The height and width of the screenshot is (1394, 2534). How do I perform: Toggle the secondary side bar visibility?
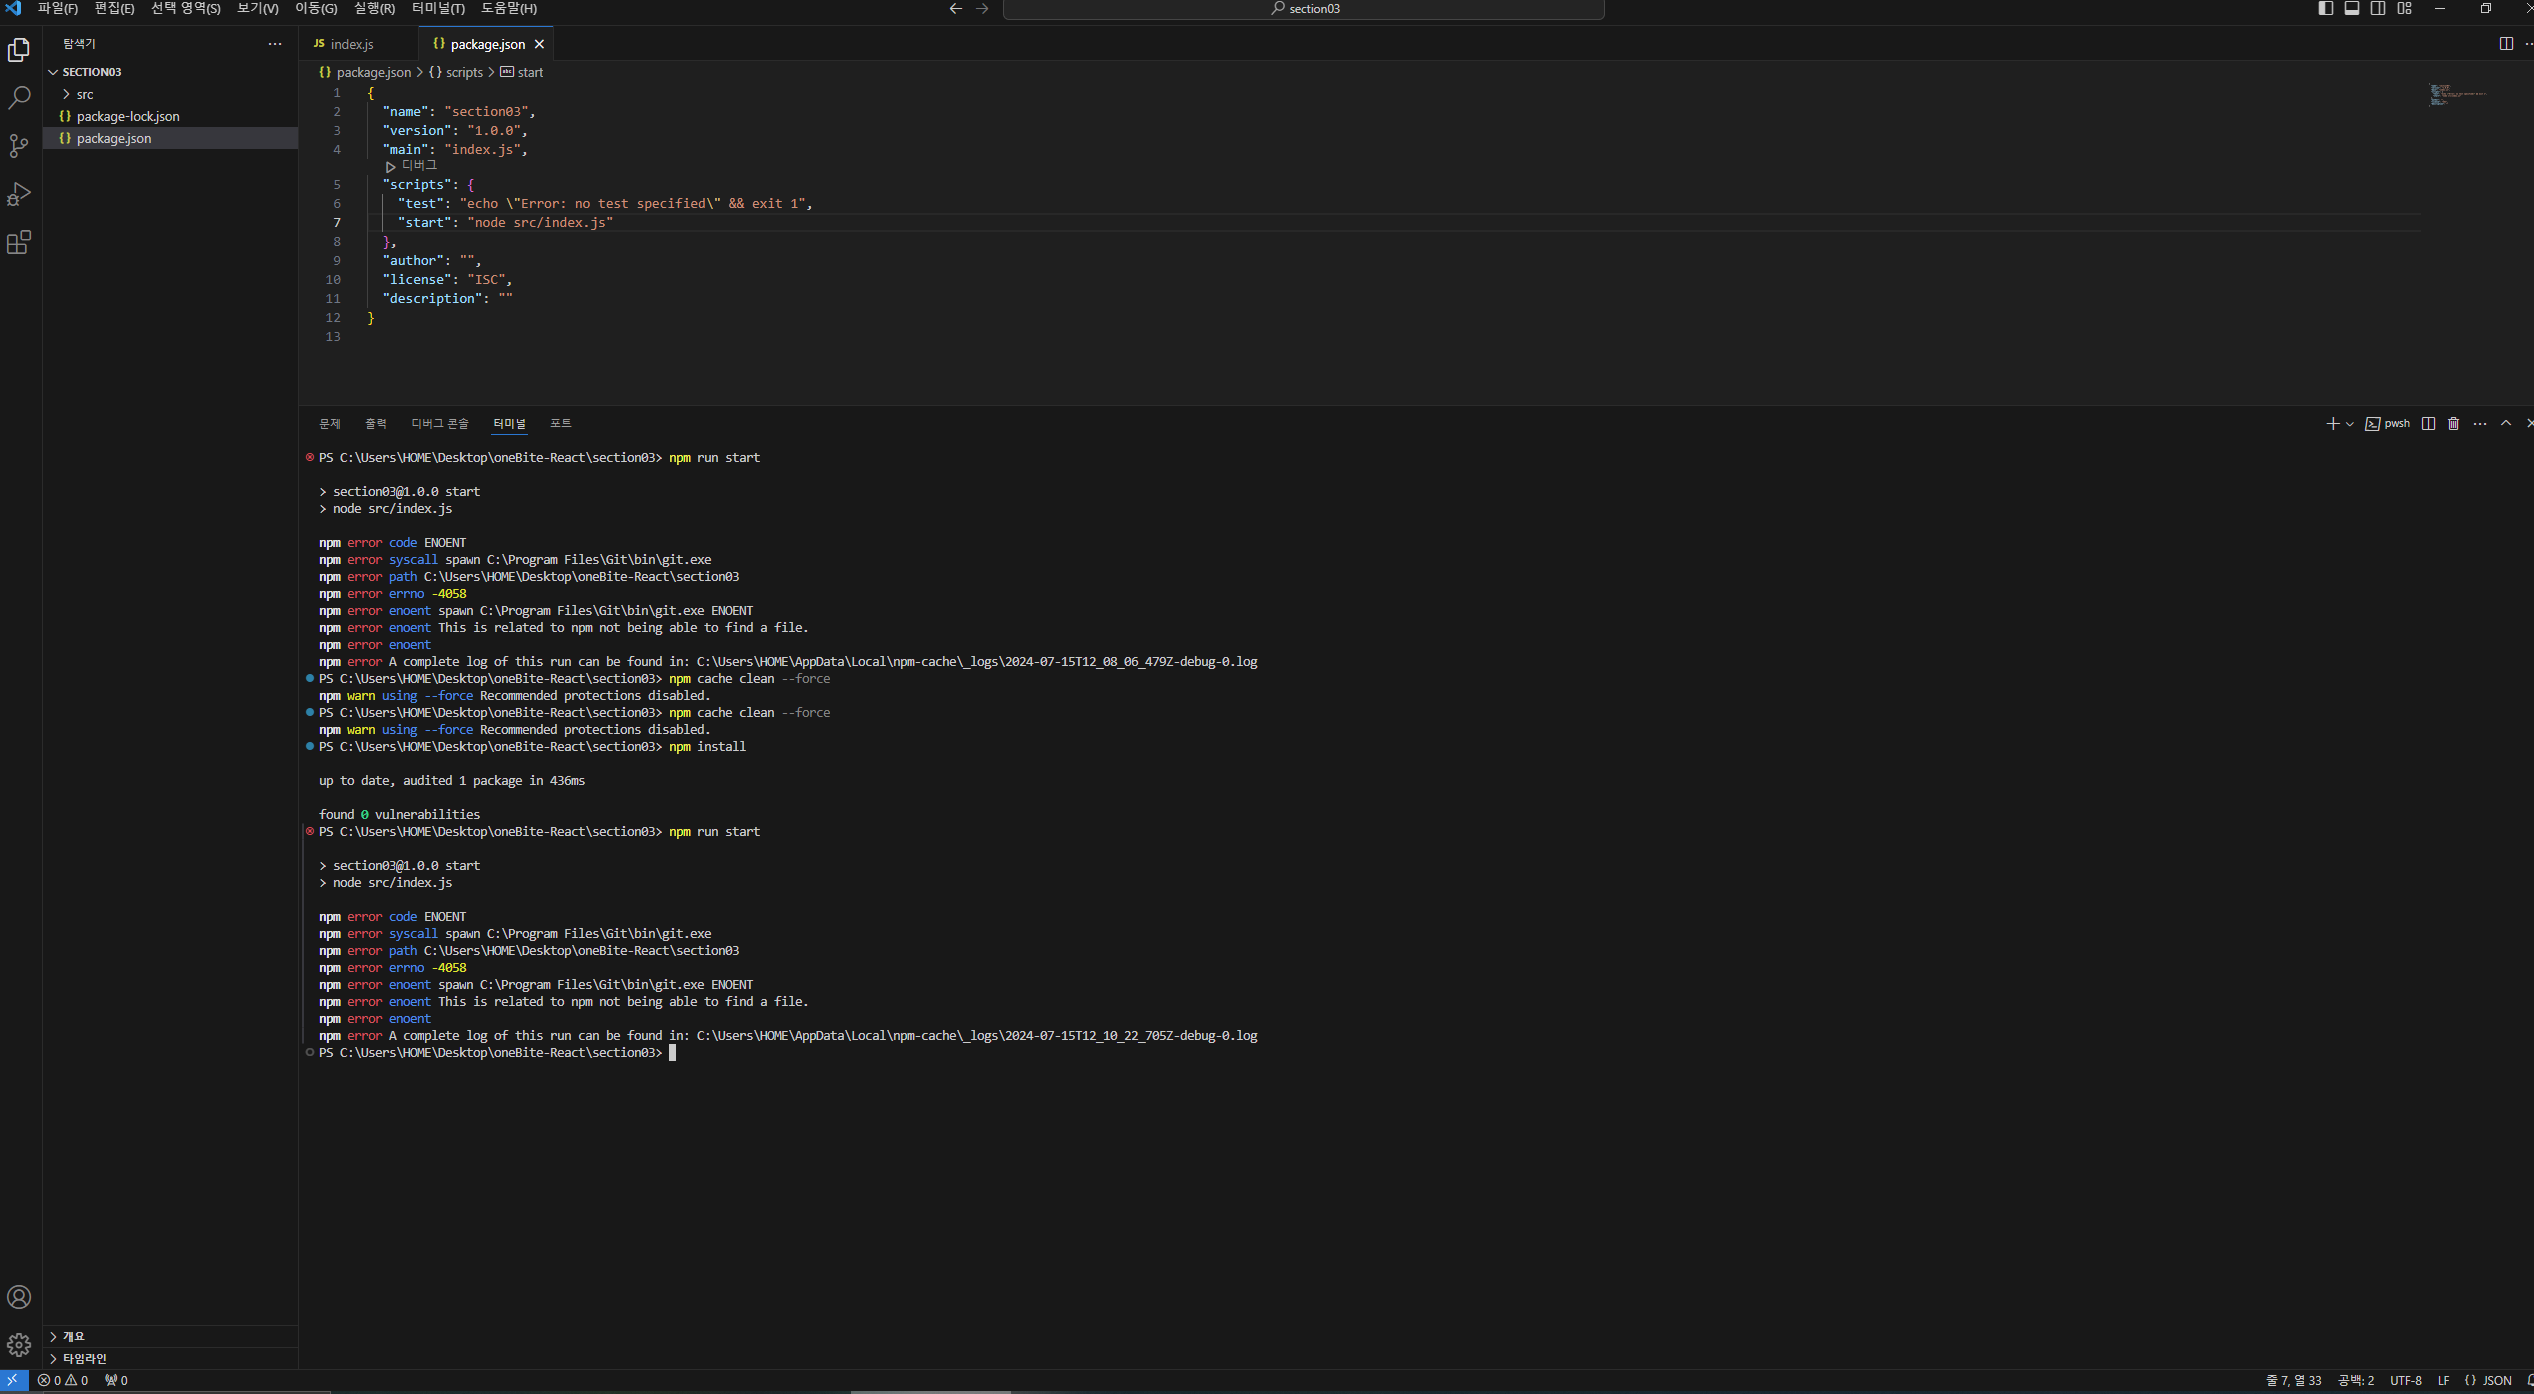2378,9
